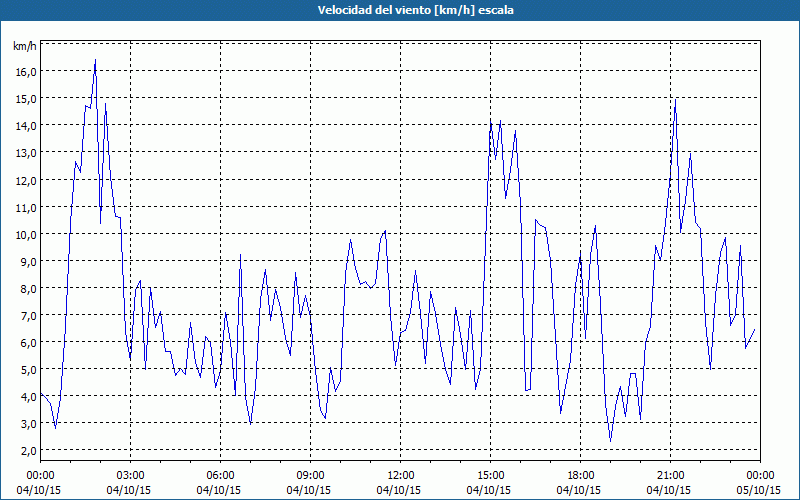This screenshot has height=500, width=800.
Task: Select the 9,0 y-axis value
Action: [x=29, y=261]
